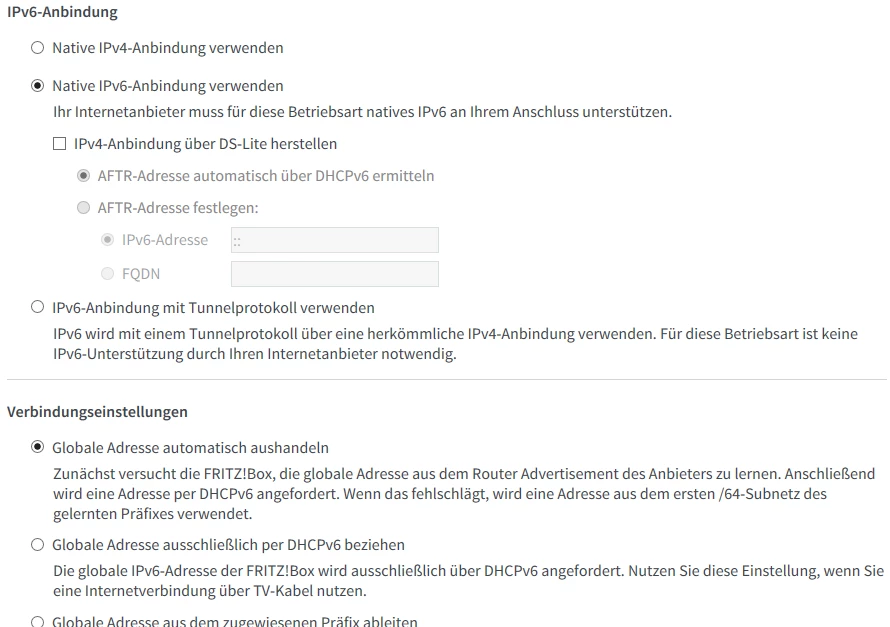Click the 'Native IPv6-Anbindung verwenden' label text
This screenshot has height=627, width=890.
pos(167,86)
